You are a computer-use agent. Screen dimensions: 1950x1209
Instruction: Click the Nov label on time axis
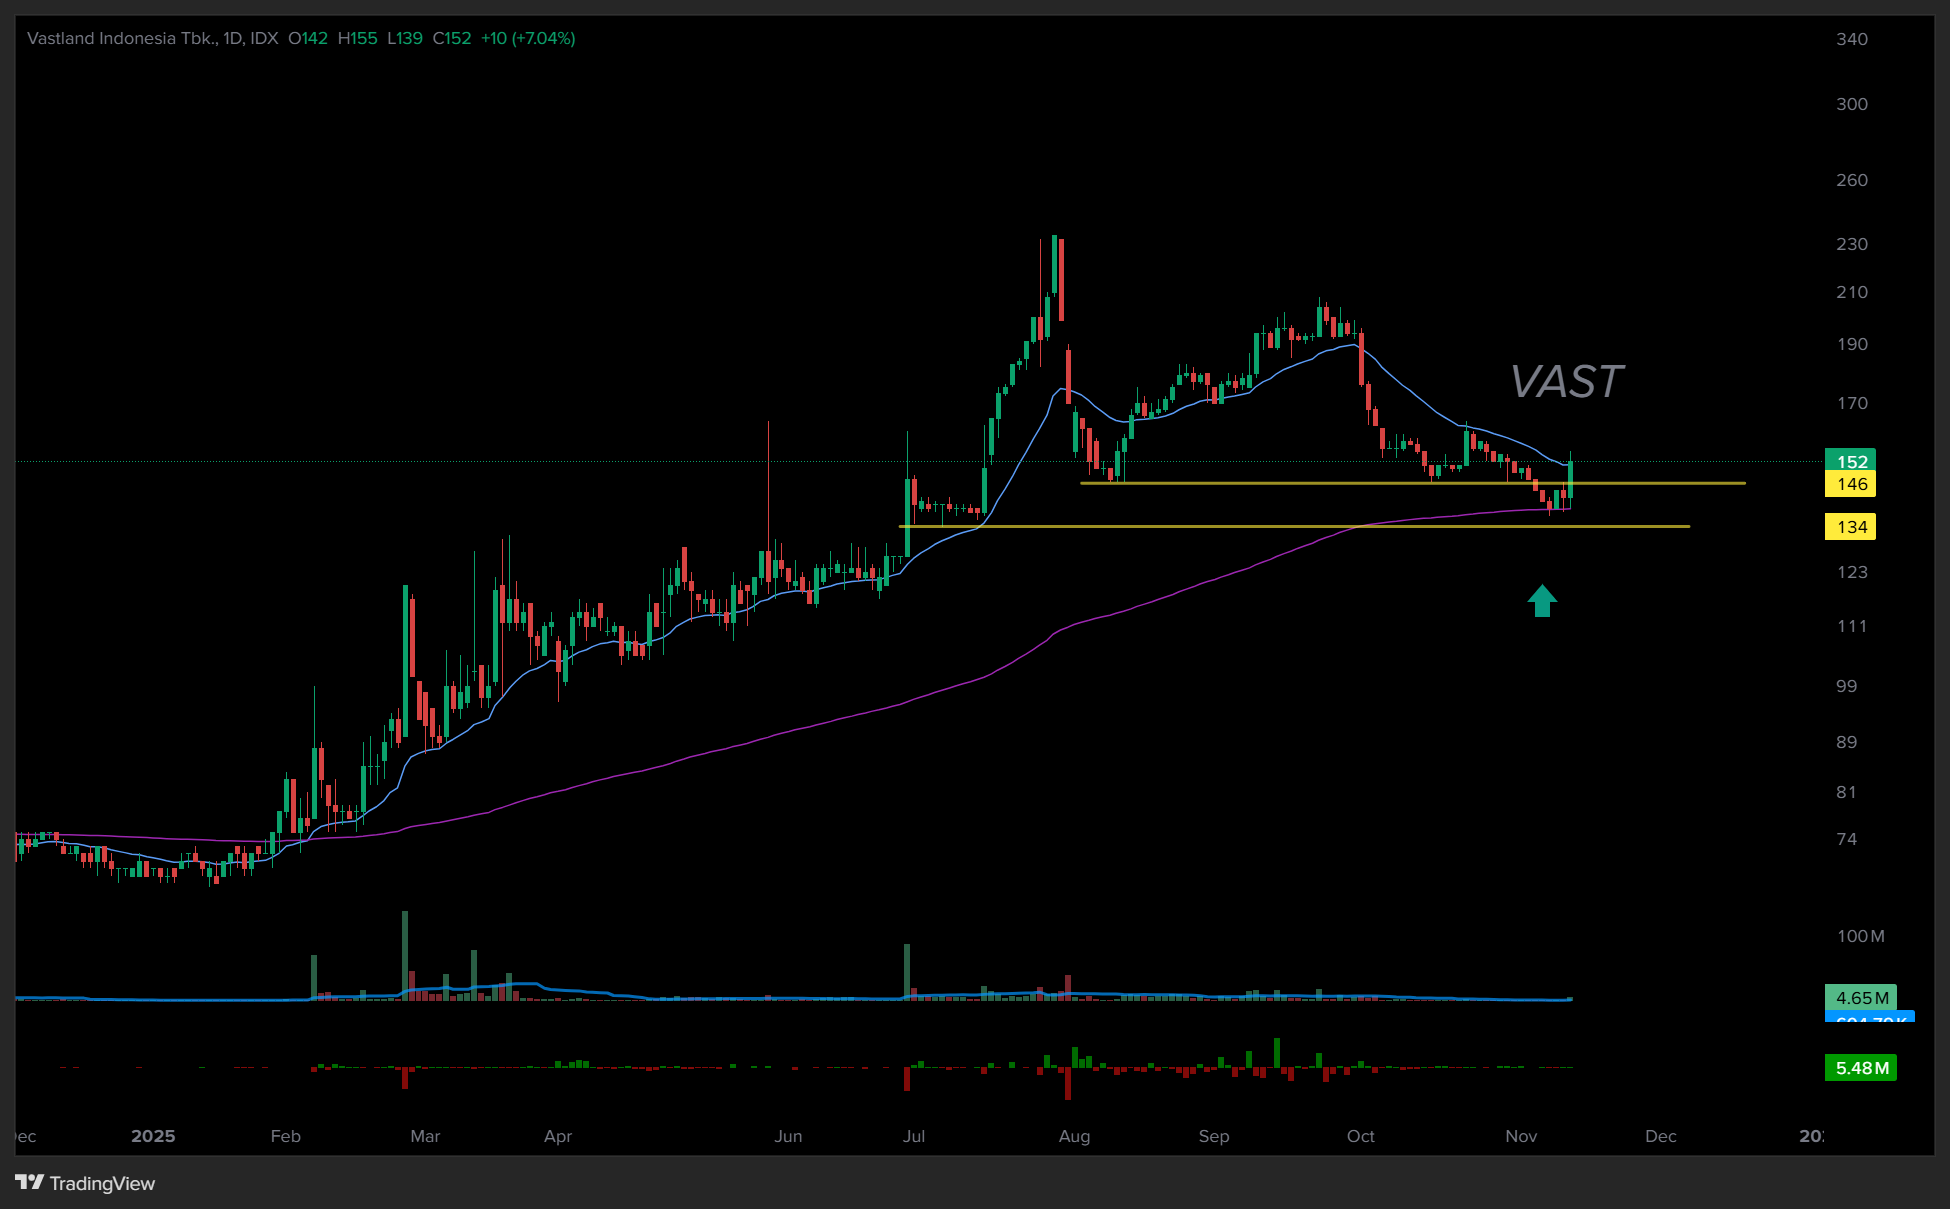(x=1521, y=1136)
